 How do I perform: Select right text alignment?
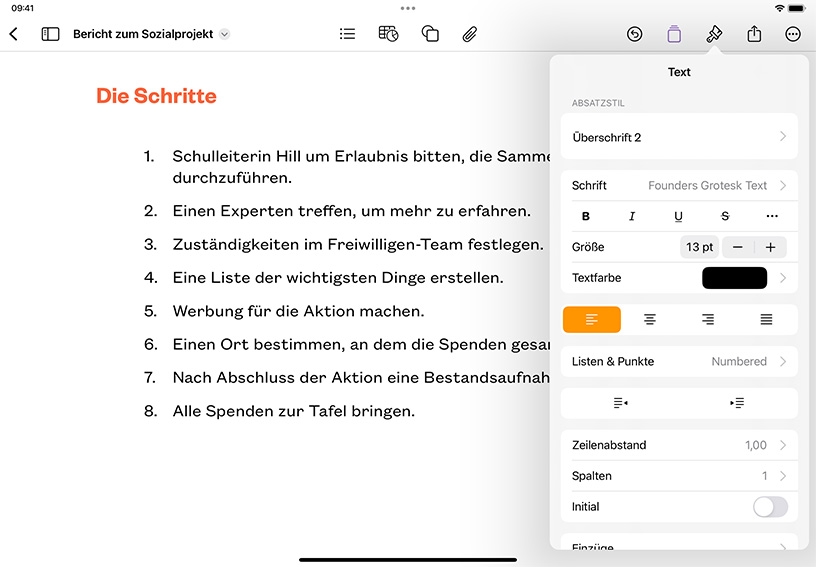click(708, 319)
